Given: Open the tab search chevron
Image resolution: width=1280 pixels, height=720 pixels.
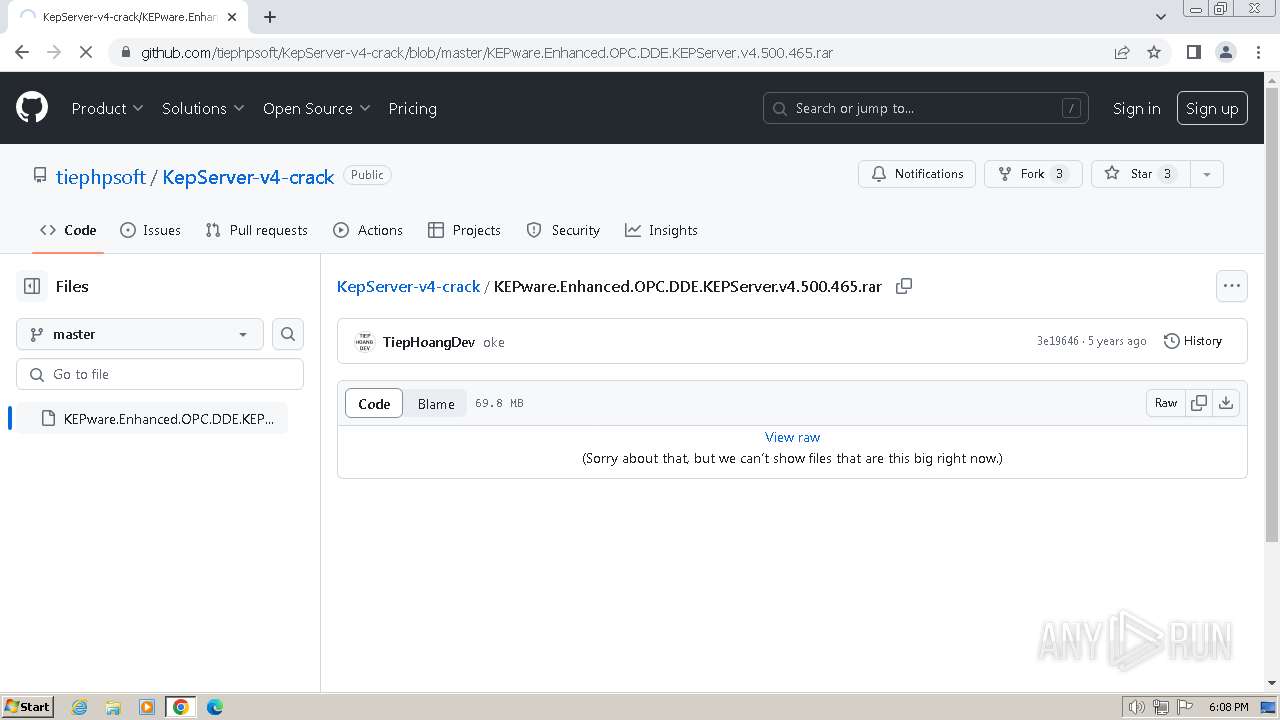Looking at the screenshot, I should tap(1161, 17).
